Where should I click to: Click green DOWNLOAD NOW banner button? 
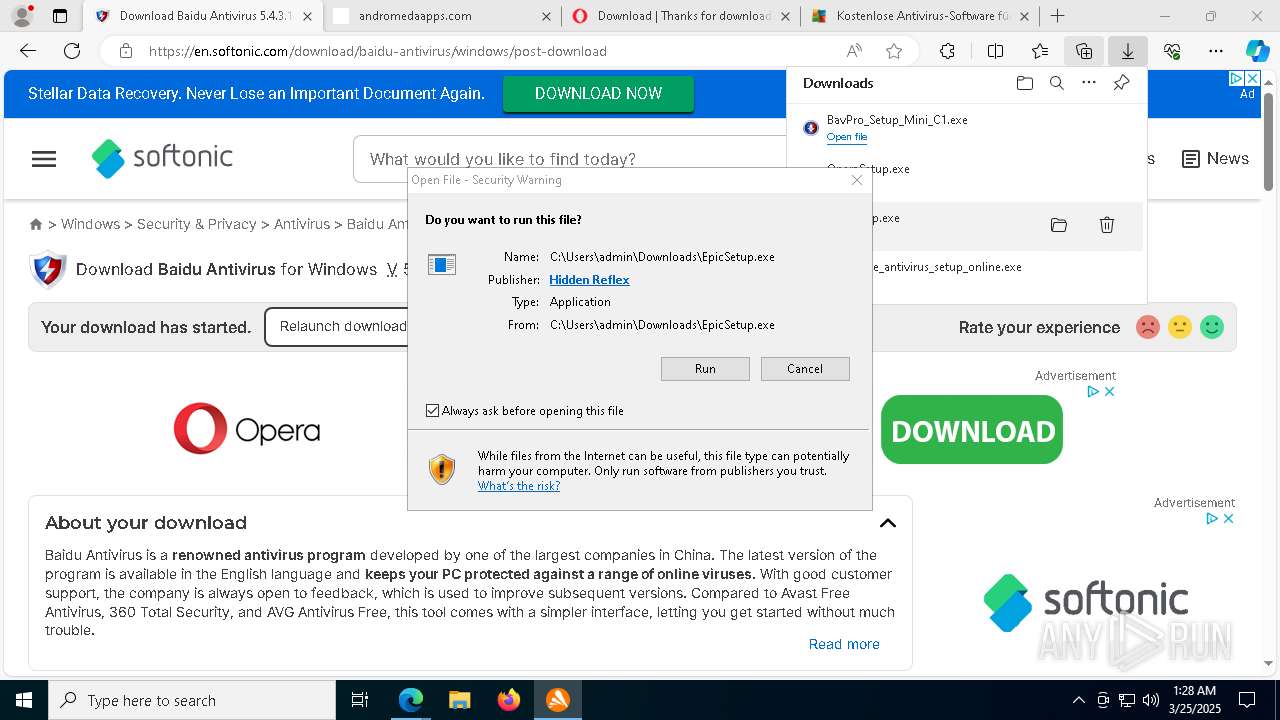click(x=598, y=93)
